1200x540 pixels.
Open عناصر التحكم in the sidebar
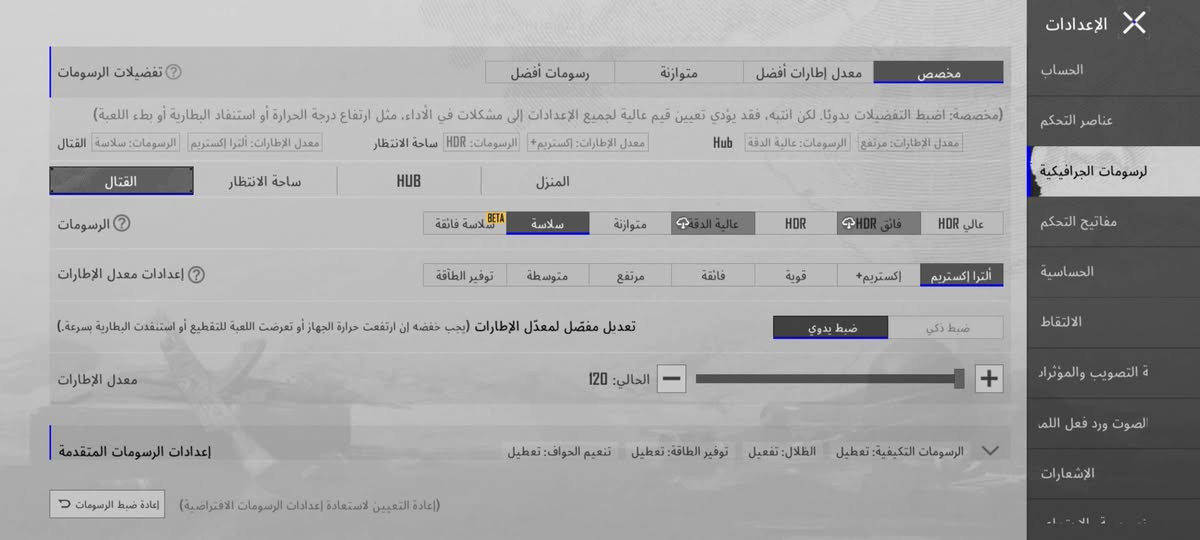coord(1113,121)
